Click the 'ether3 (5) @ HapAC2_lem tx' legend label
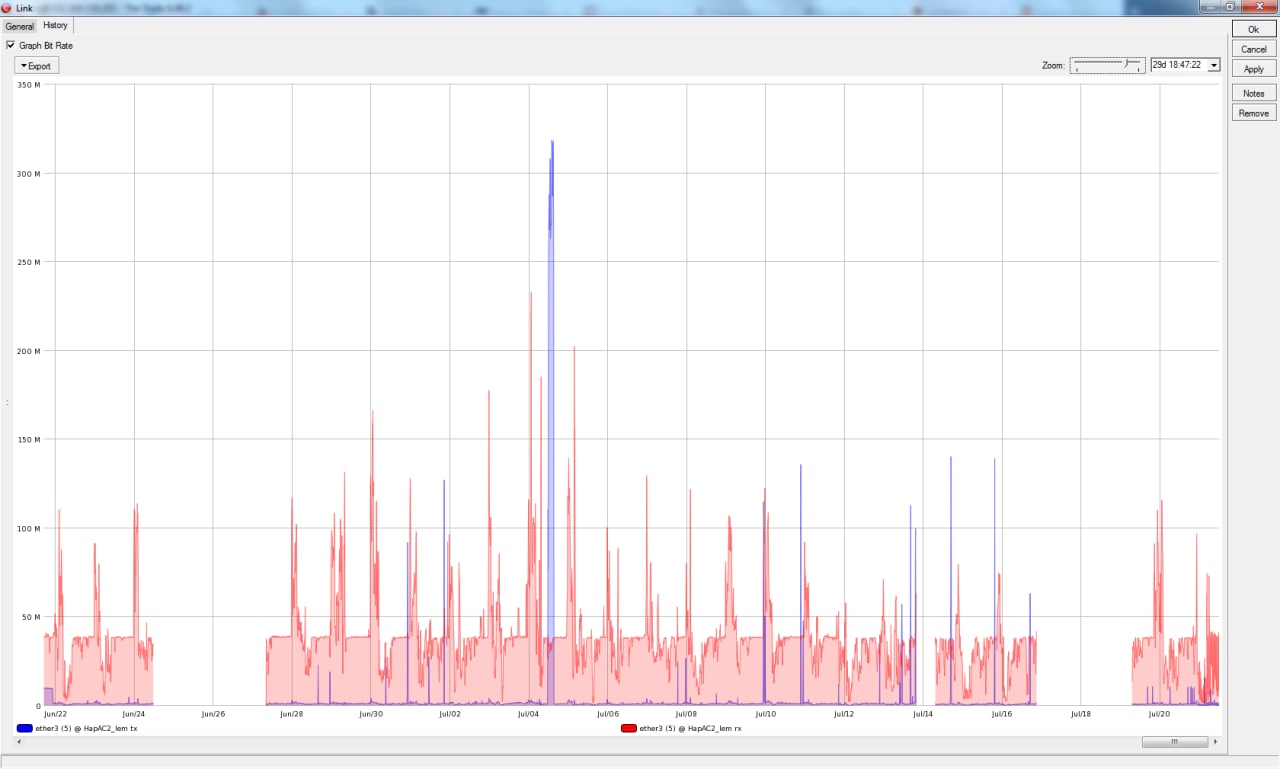The image size is (1280, 769). (x=86, y=728)
